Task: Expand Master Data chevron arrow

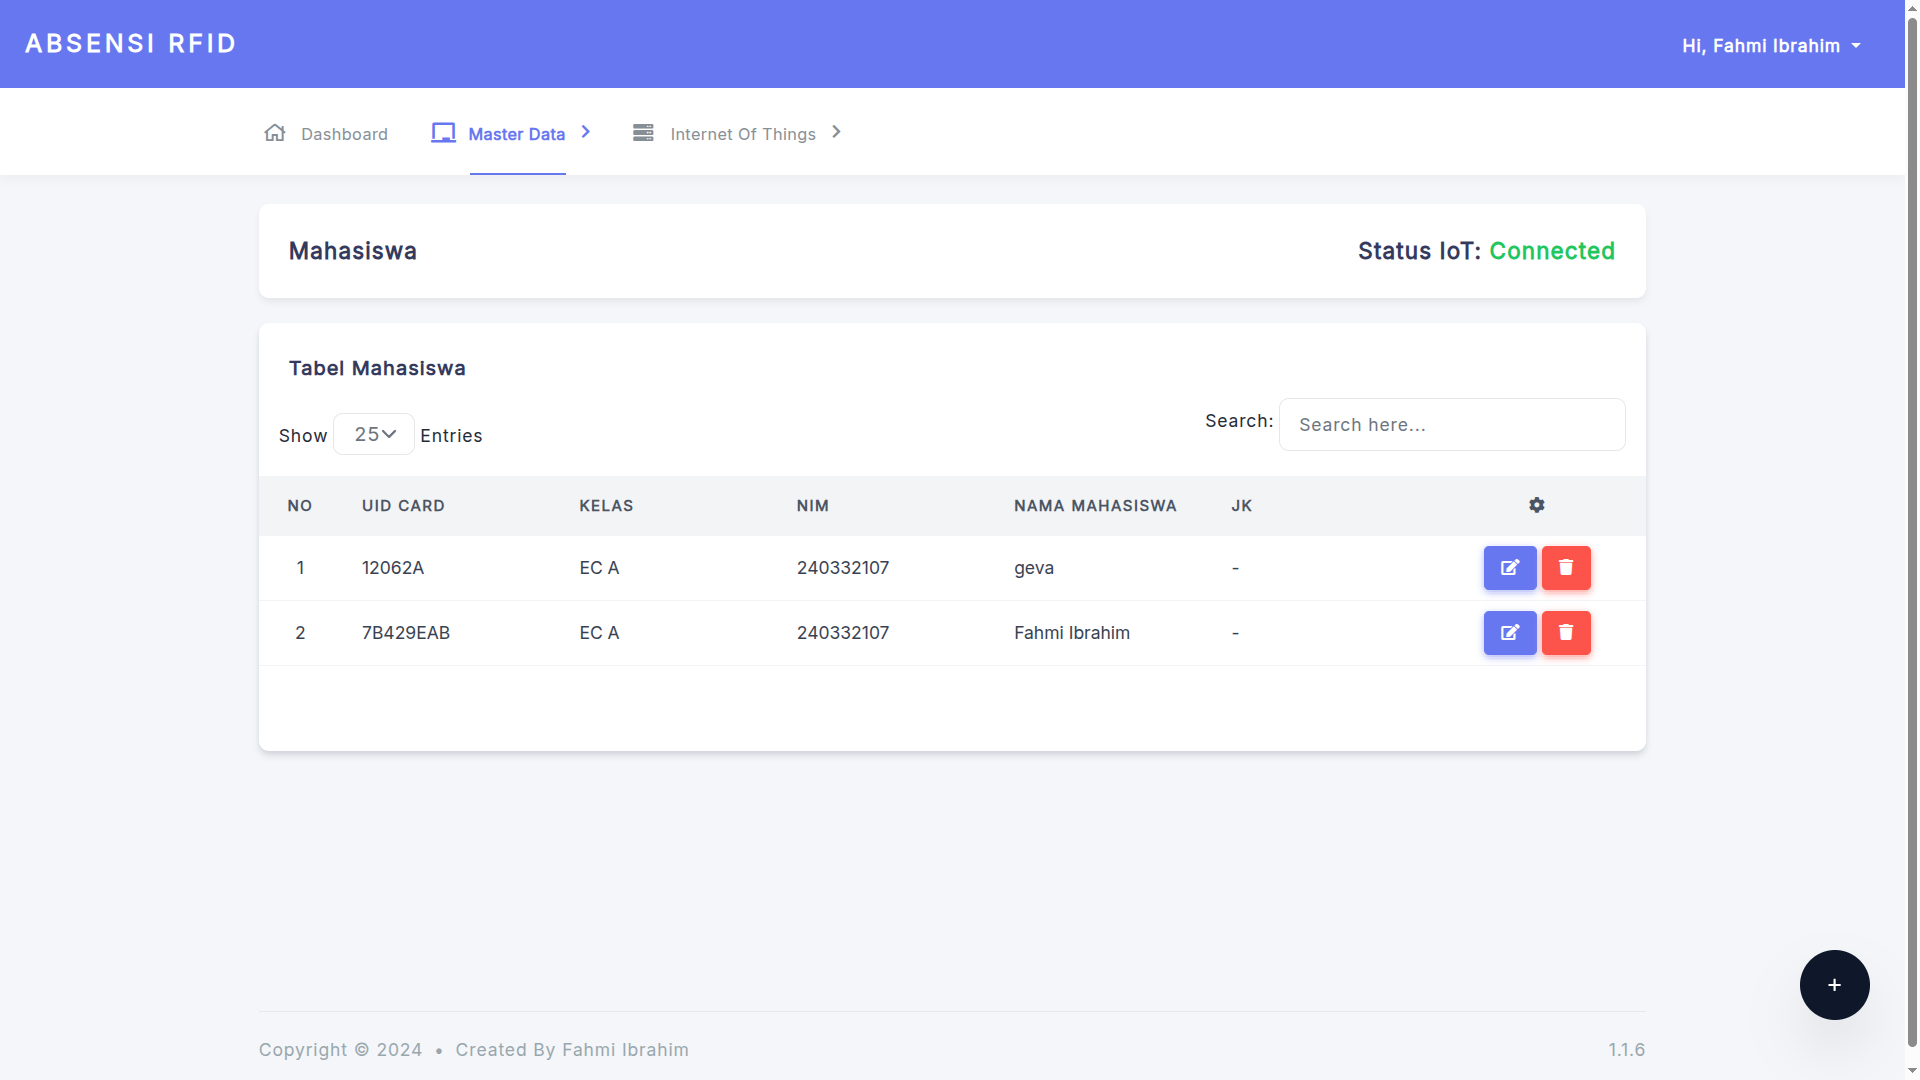Action: pyautogui.click(x=586, y=132)
